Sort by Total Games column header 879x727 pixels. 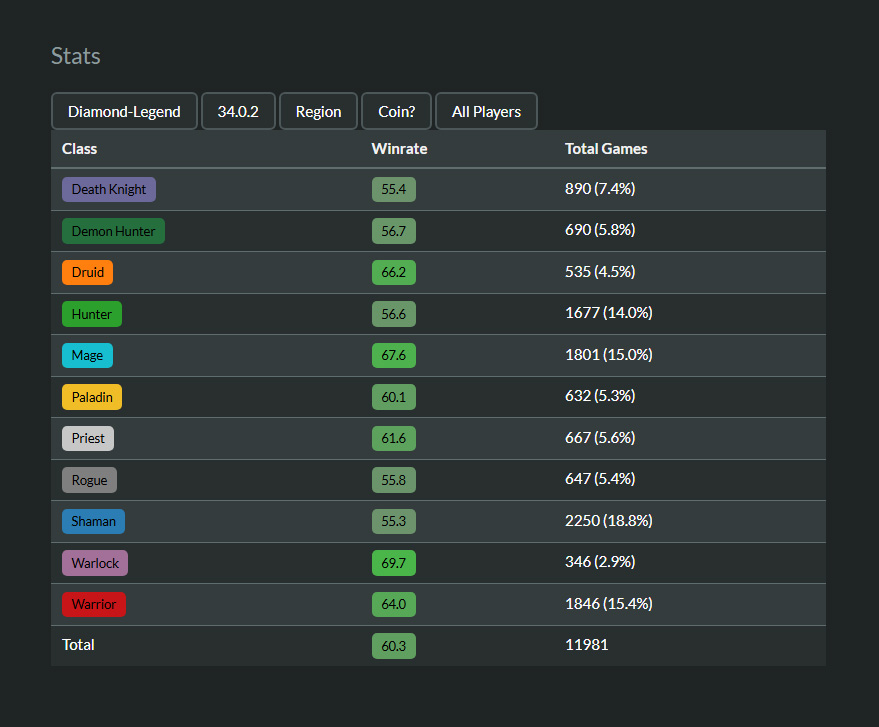click(x=606, y=149)
